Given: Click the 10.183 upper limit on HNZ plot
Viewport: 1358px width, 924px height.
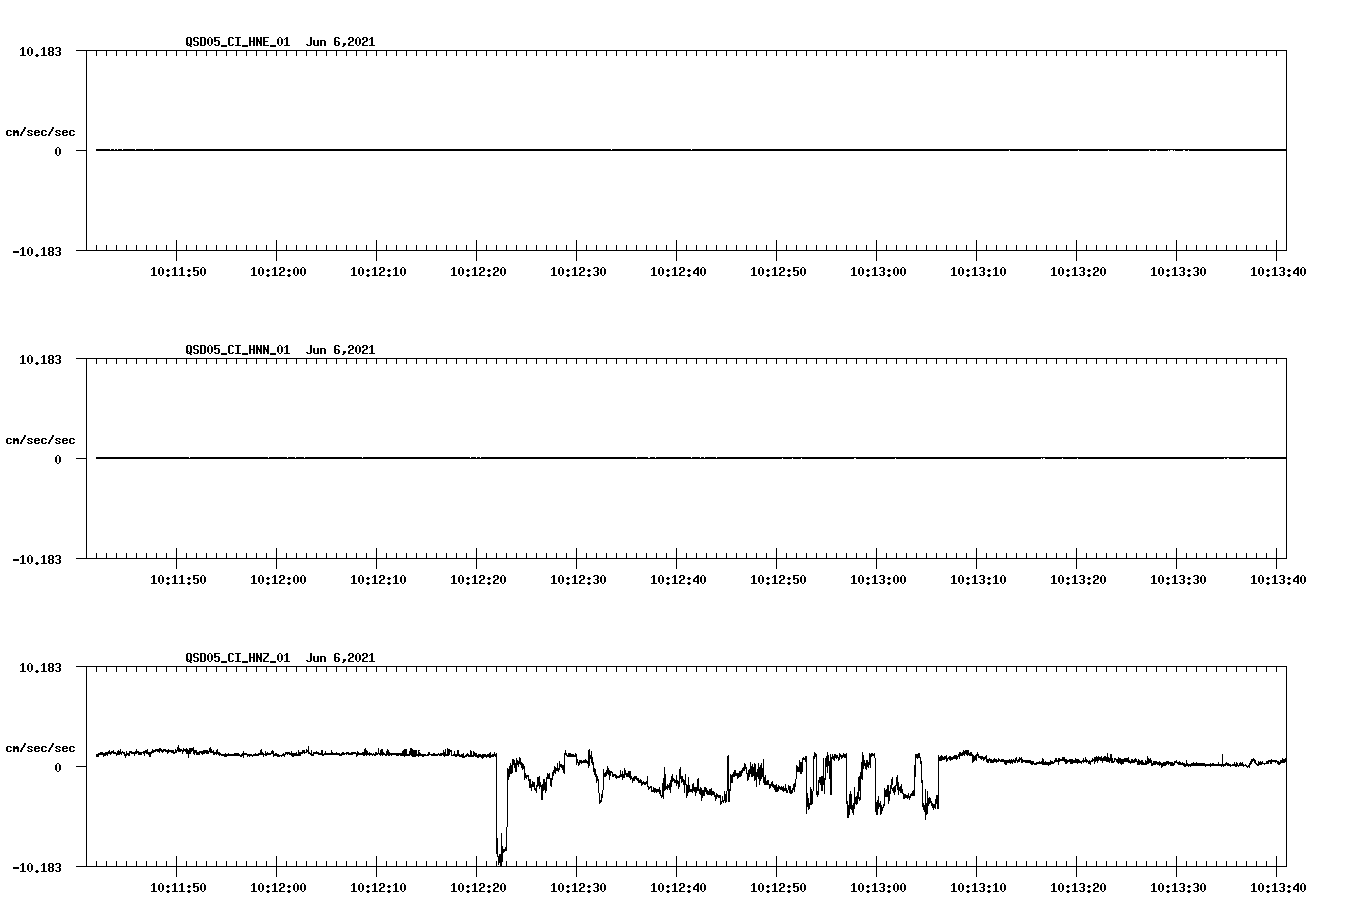Looking at the screenshot, I should [x=40, y=667].
